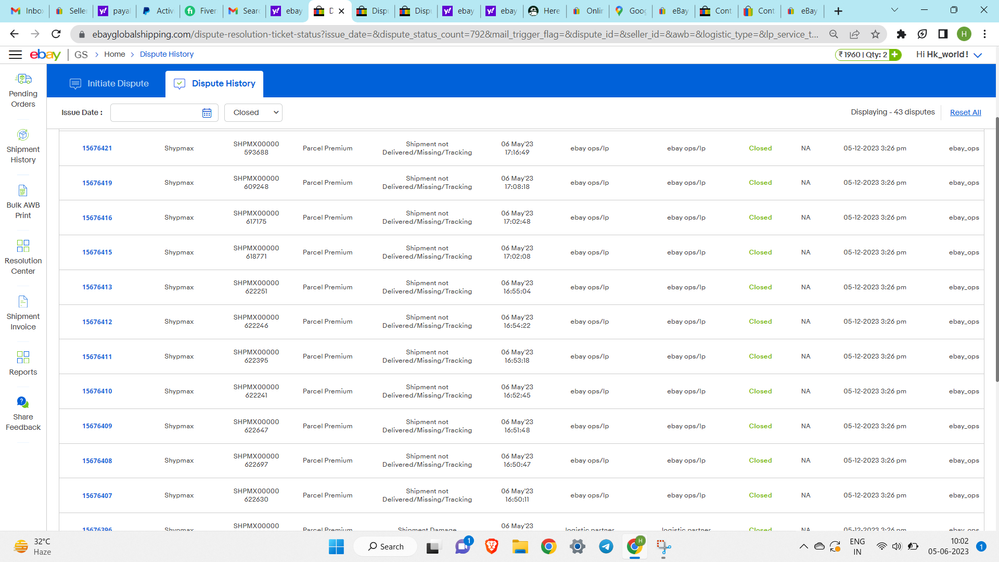
Task: Click the browser address bar URL
Action: coord(455,34)
